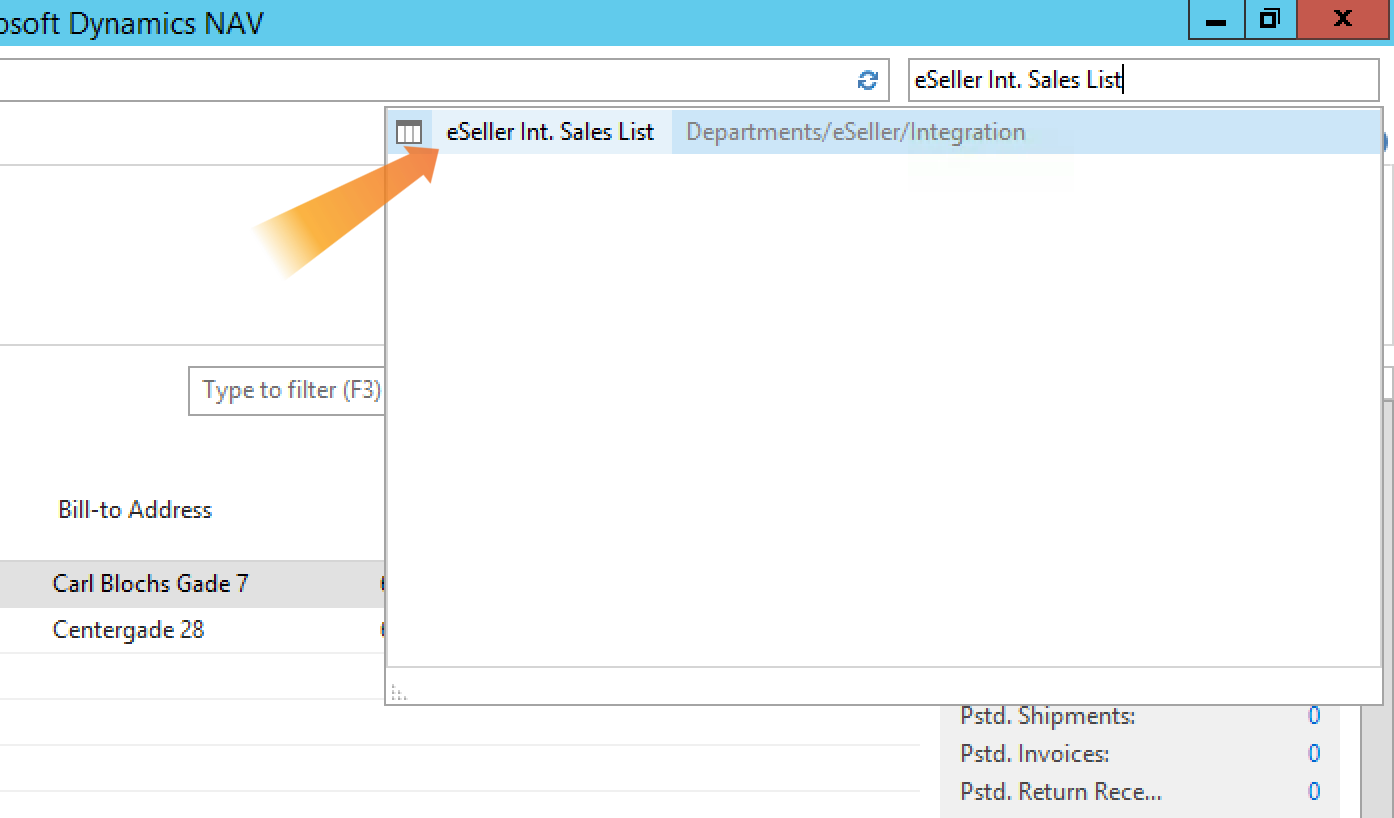
Task: Focus the search box containing eSeller Int. Sales List
Action: pos(1143,80)
